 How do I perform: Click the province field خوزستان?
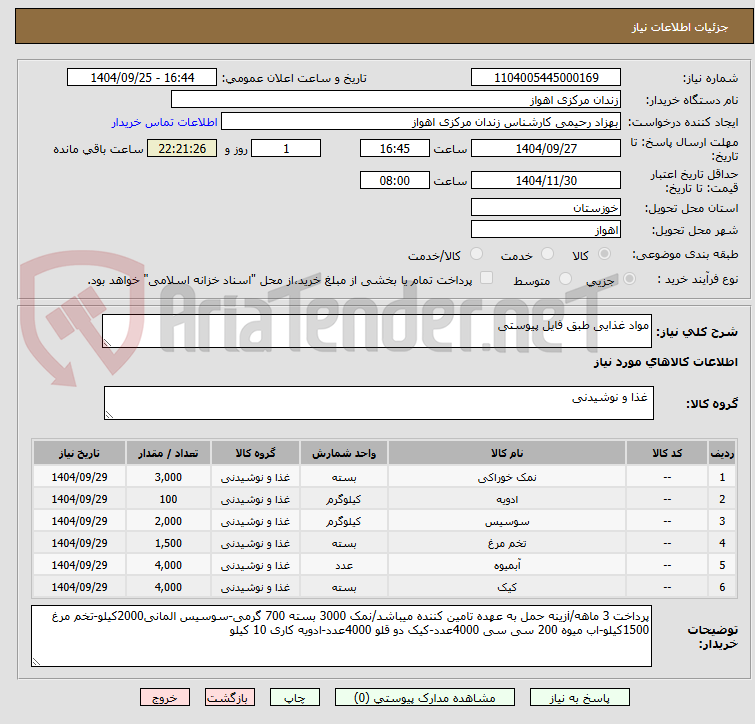pos(546,207)
